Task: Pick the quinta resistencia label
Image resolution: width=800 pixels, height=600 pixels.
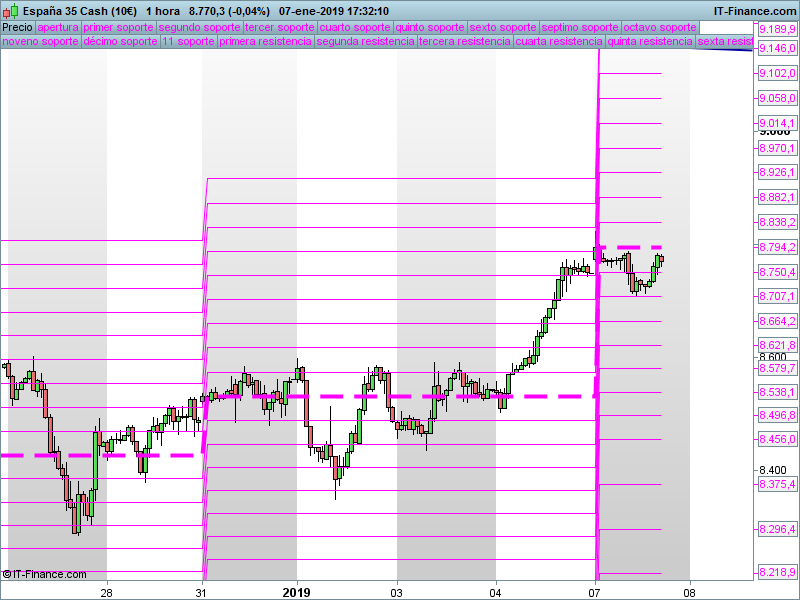Action: coord(651,41)
